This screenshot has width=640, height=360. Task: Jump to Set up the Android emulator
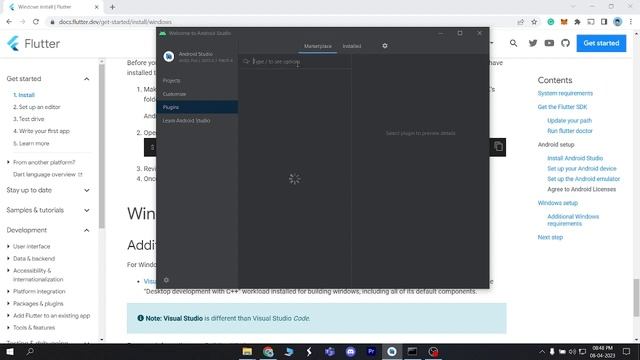[583, 179]
